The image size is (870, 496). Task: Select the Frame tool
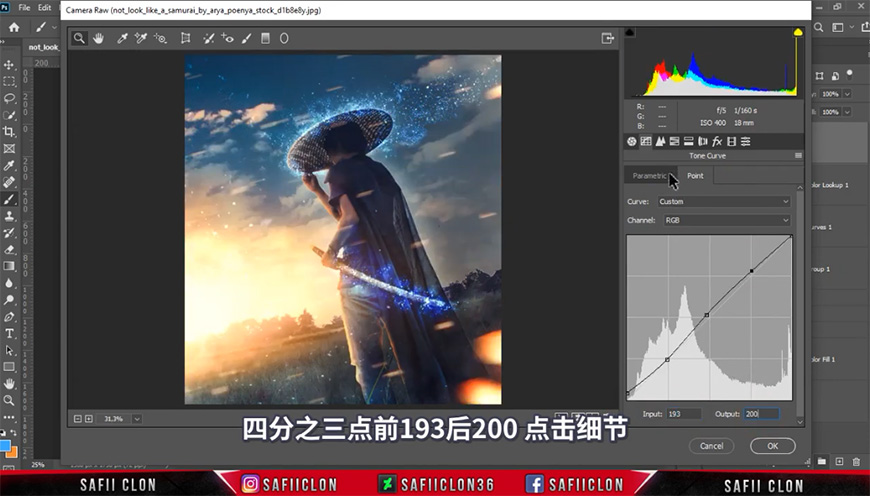click(9, 149)
